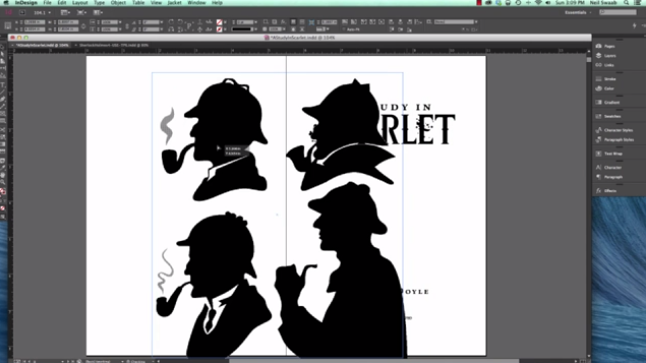
Task: Click the Adobe help search field
Action: click(x=618, y=12)
